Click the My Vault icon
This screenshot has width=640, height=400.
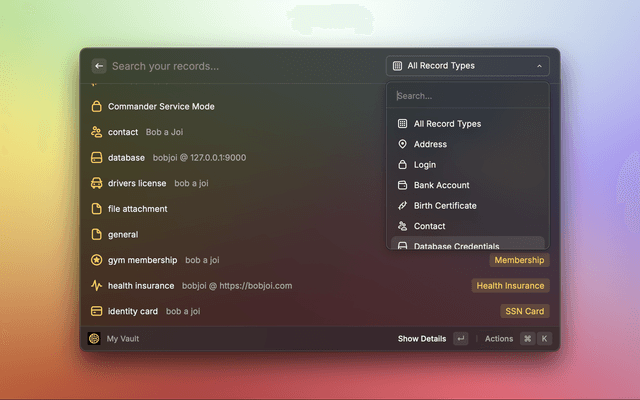[x=94, y=339]
